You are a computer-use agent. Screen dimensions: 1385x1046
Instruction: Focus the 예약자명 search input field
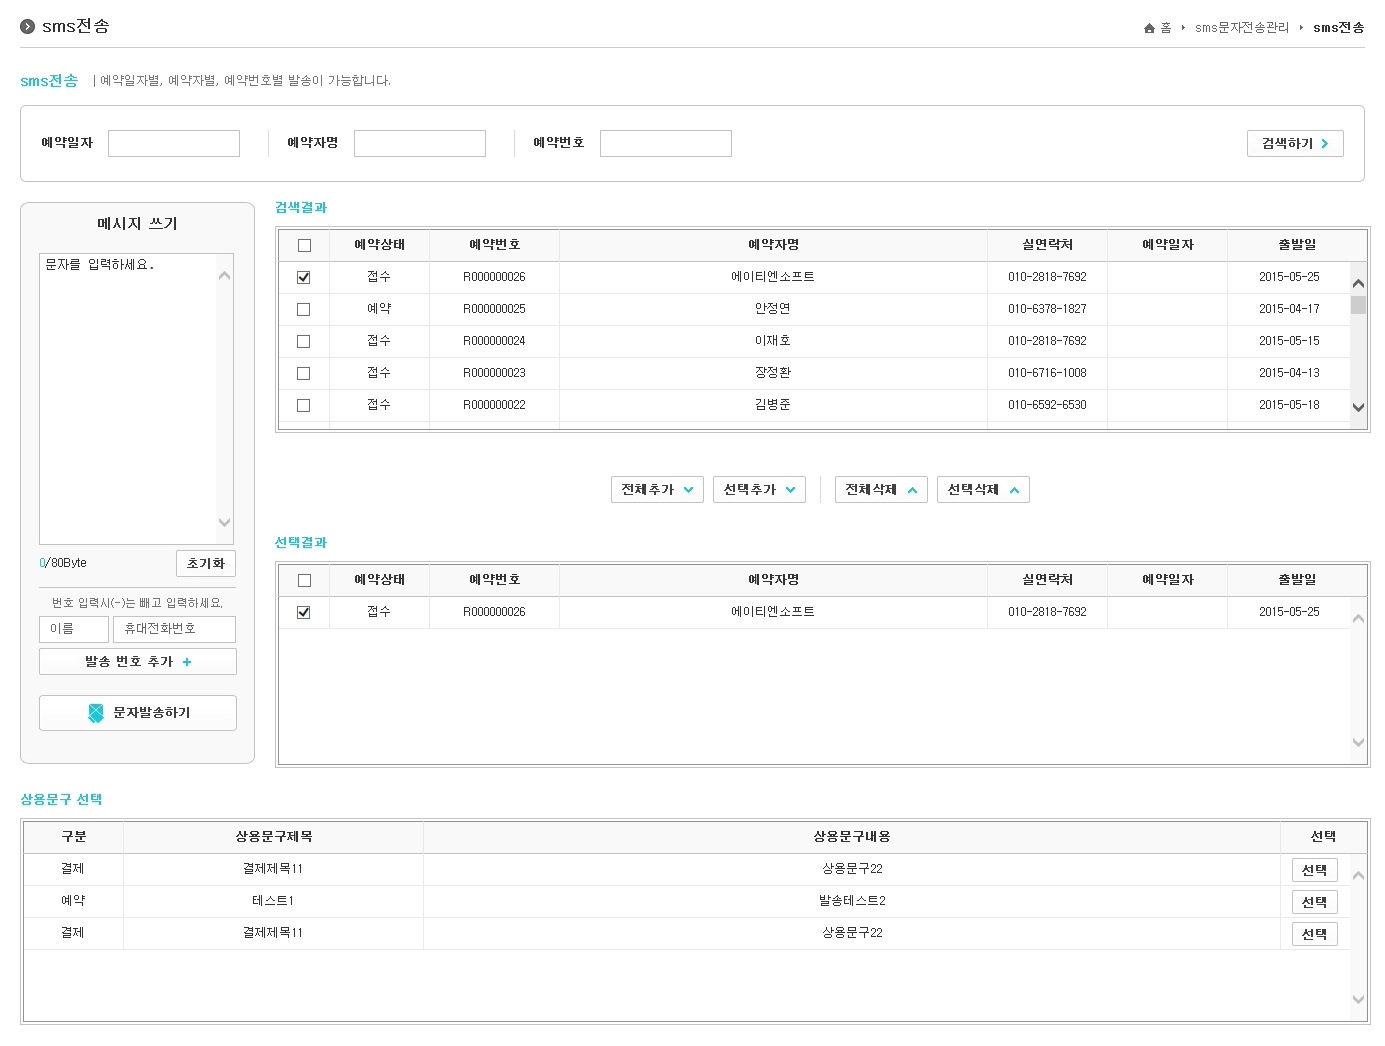419,144
